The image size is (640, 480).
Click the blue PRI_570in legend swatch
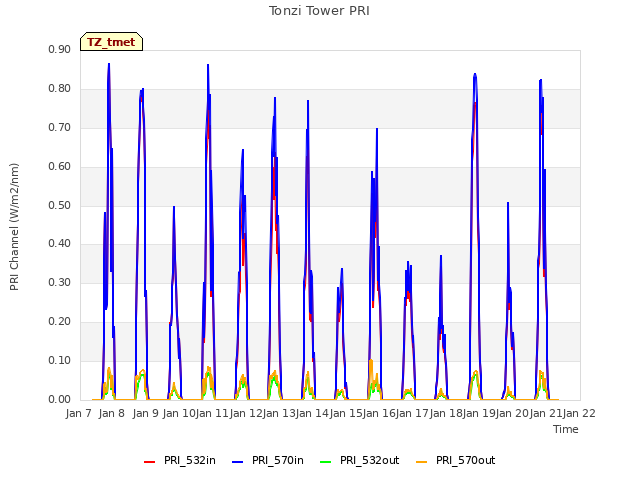tap(238, 462)
